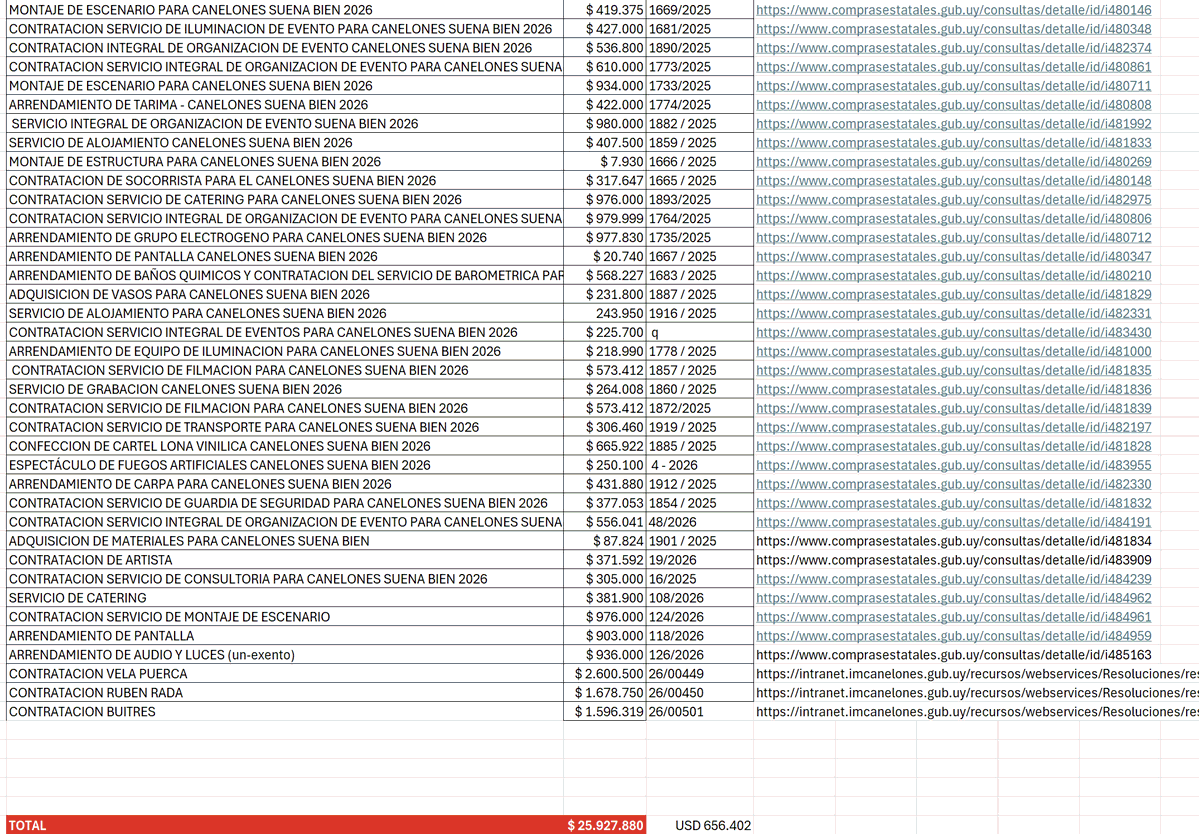
Task: Open the link ending in i483955
Action: coord(954,466)
